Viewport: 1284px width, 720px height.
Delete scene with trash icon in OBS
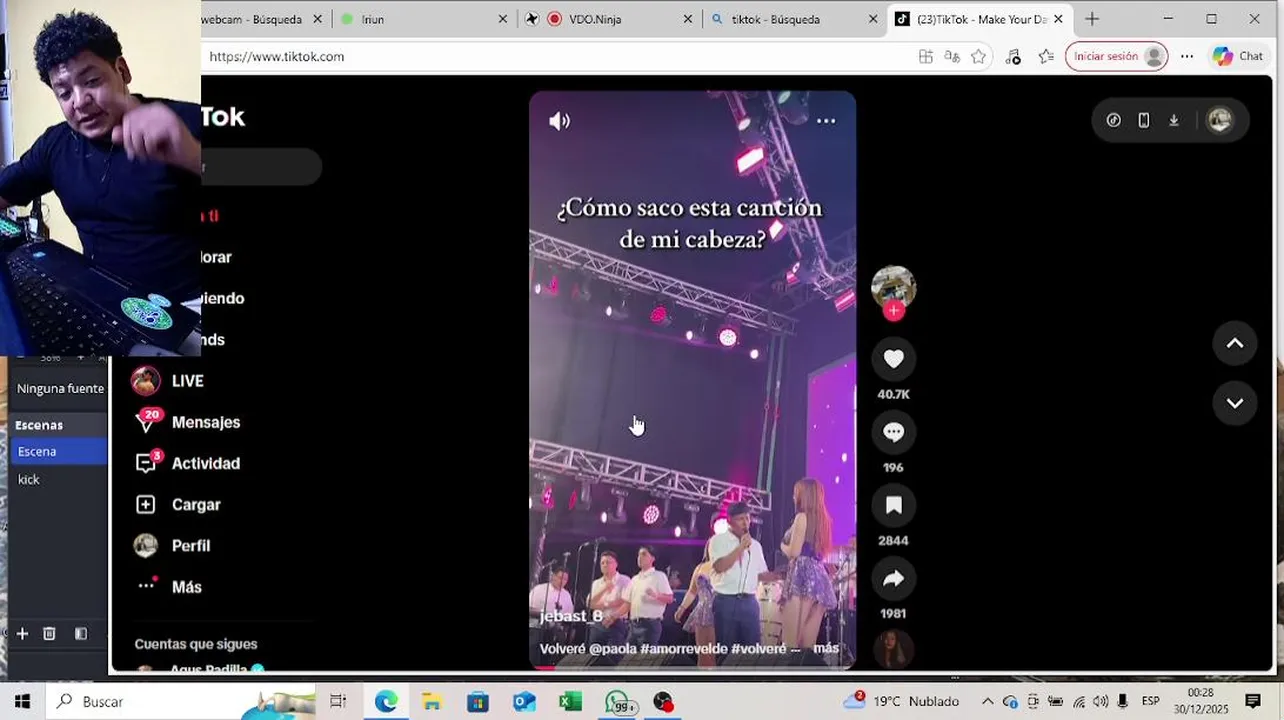[x=49, y=634]
